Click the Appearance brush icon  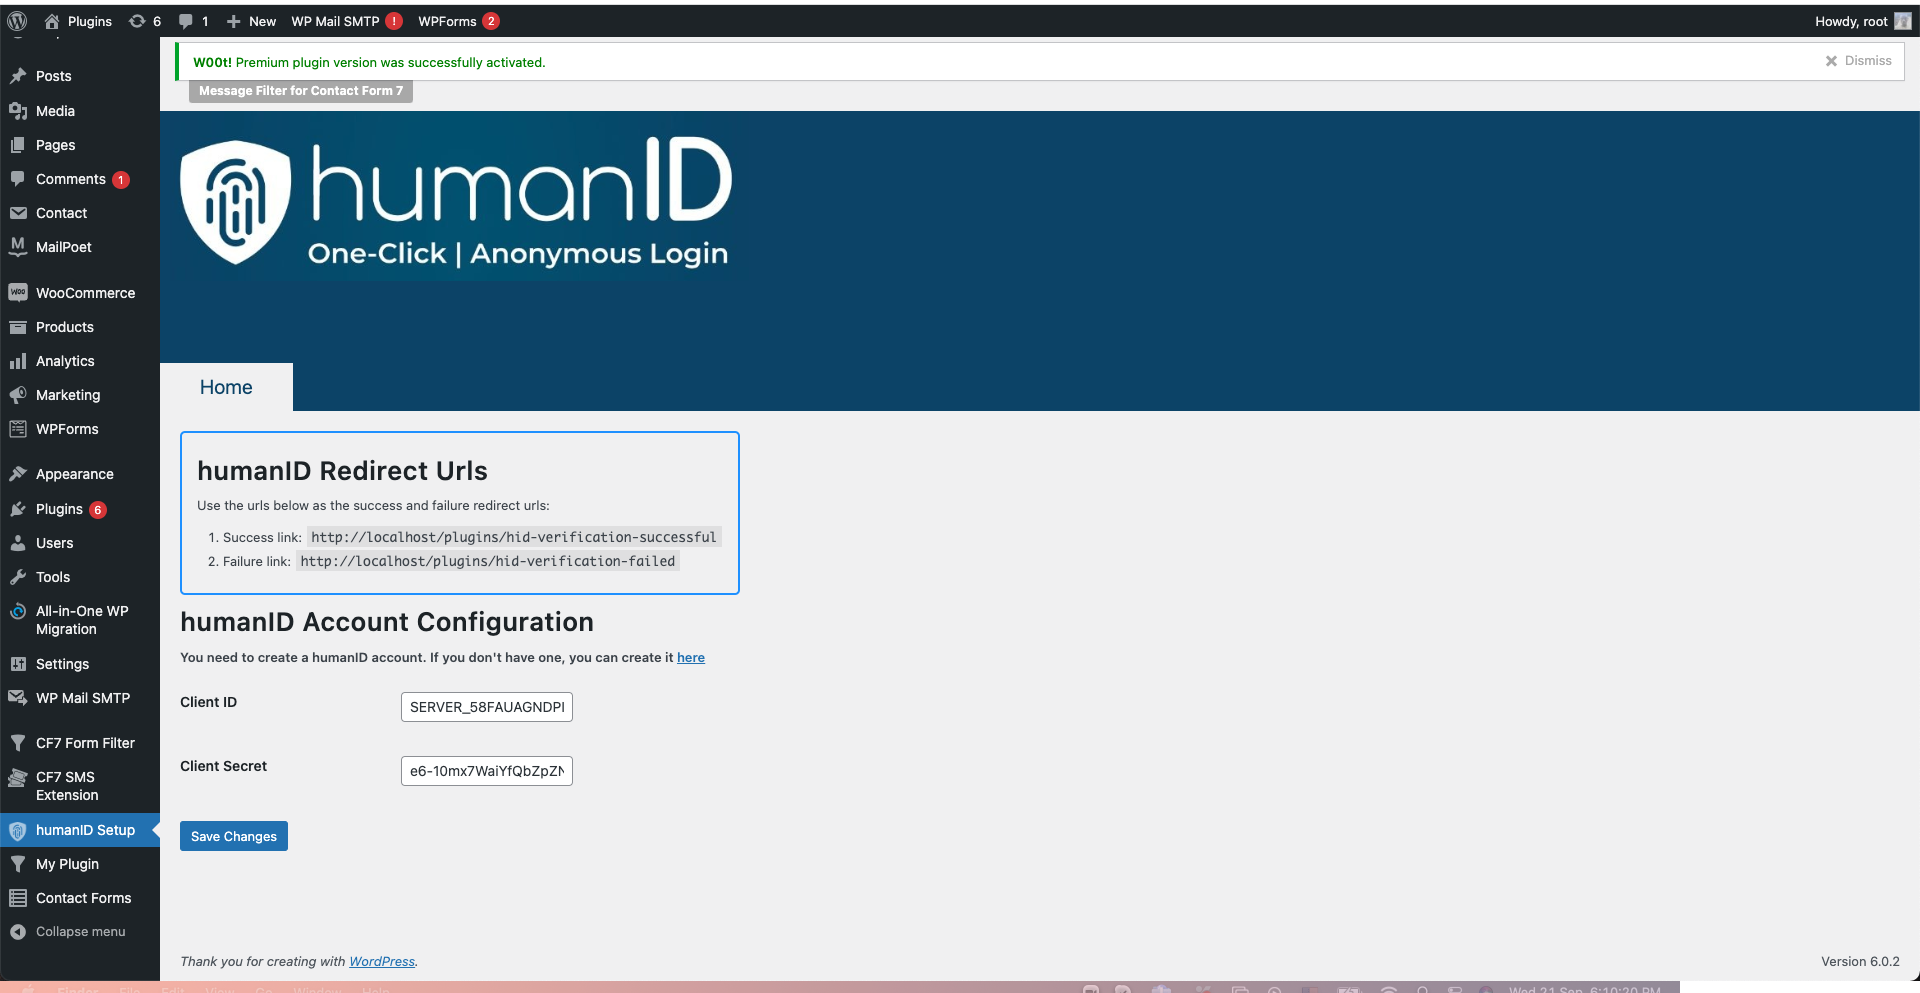(18, 474)
